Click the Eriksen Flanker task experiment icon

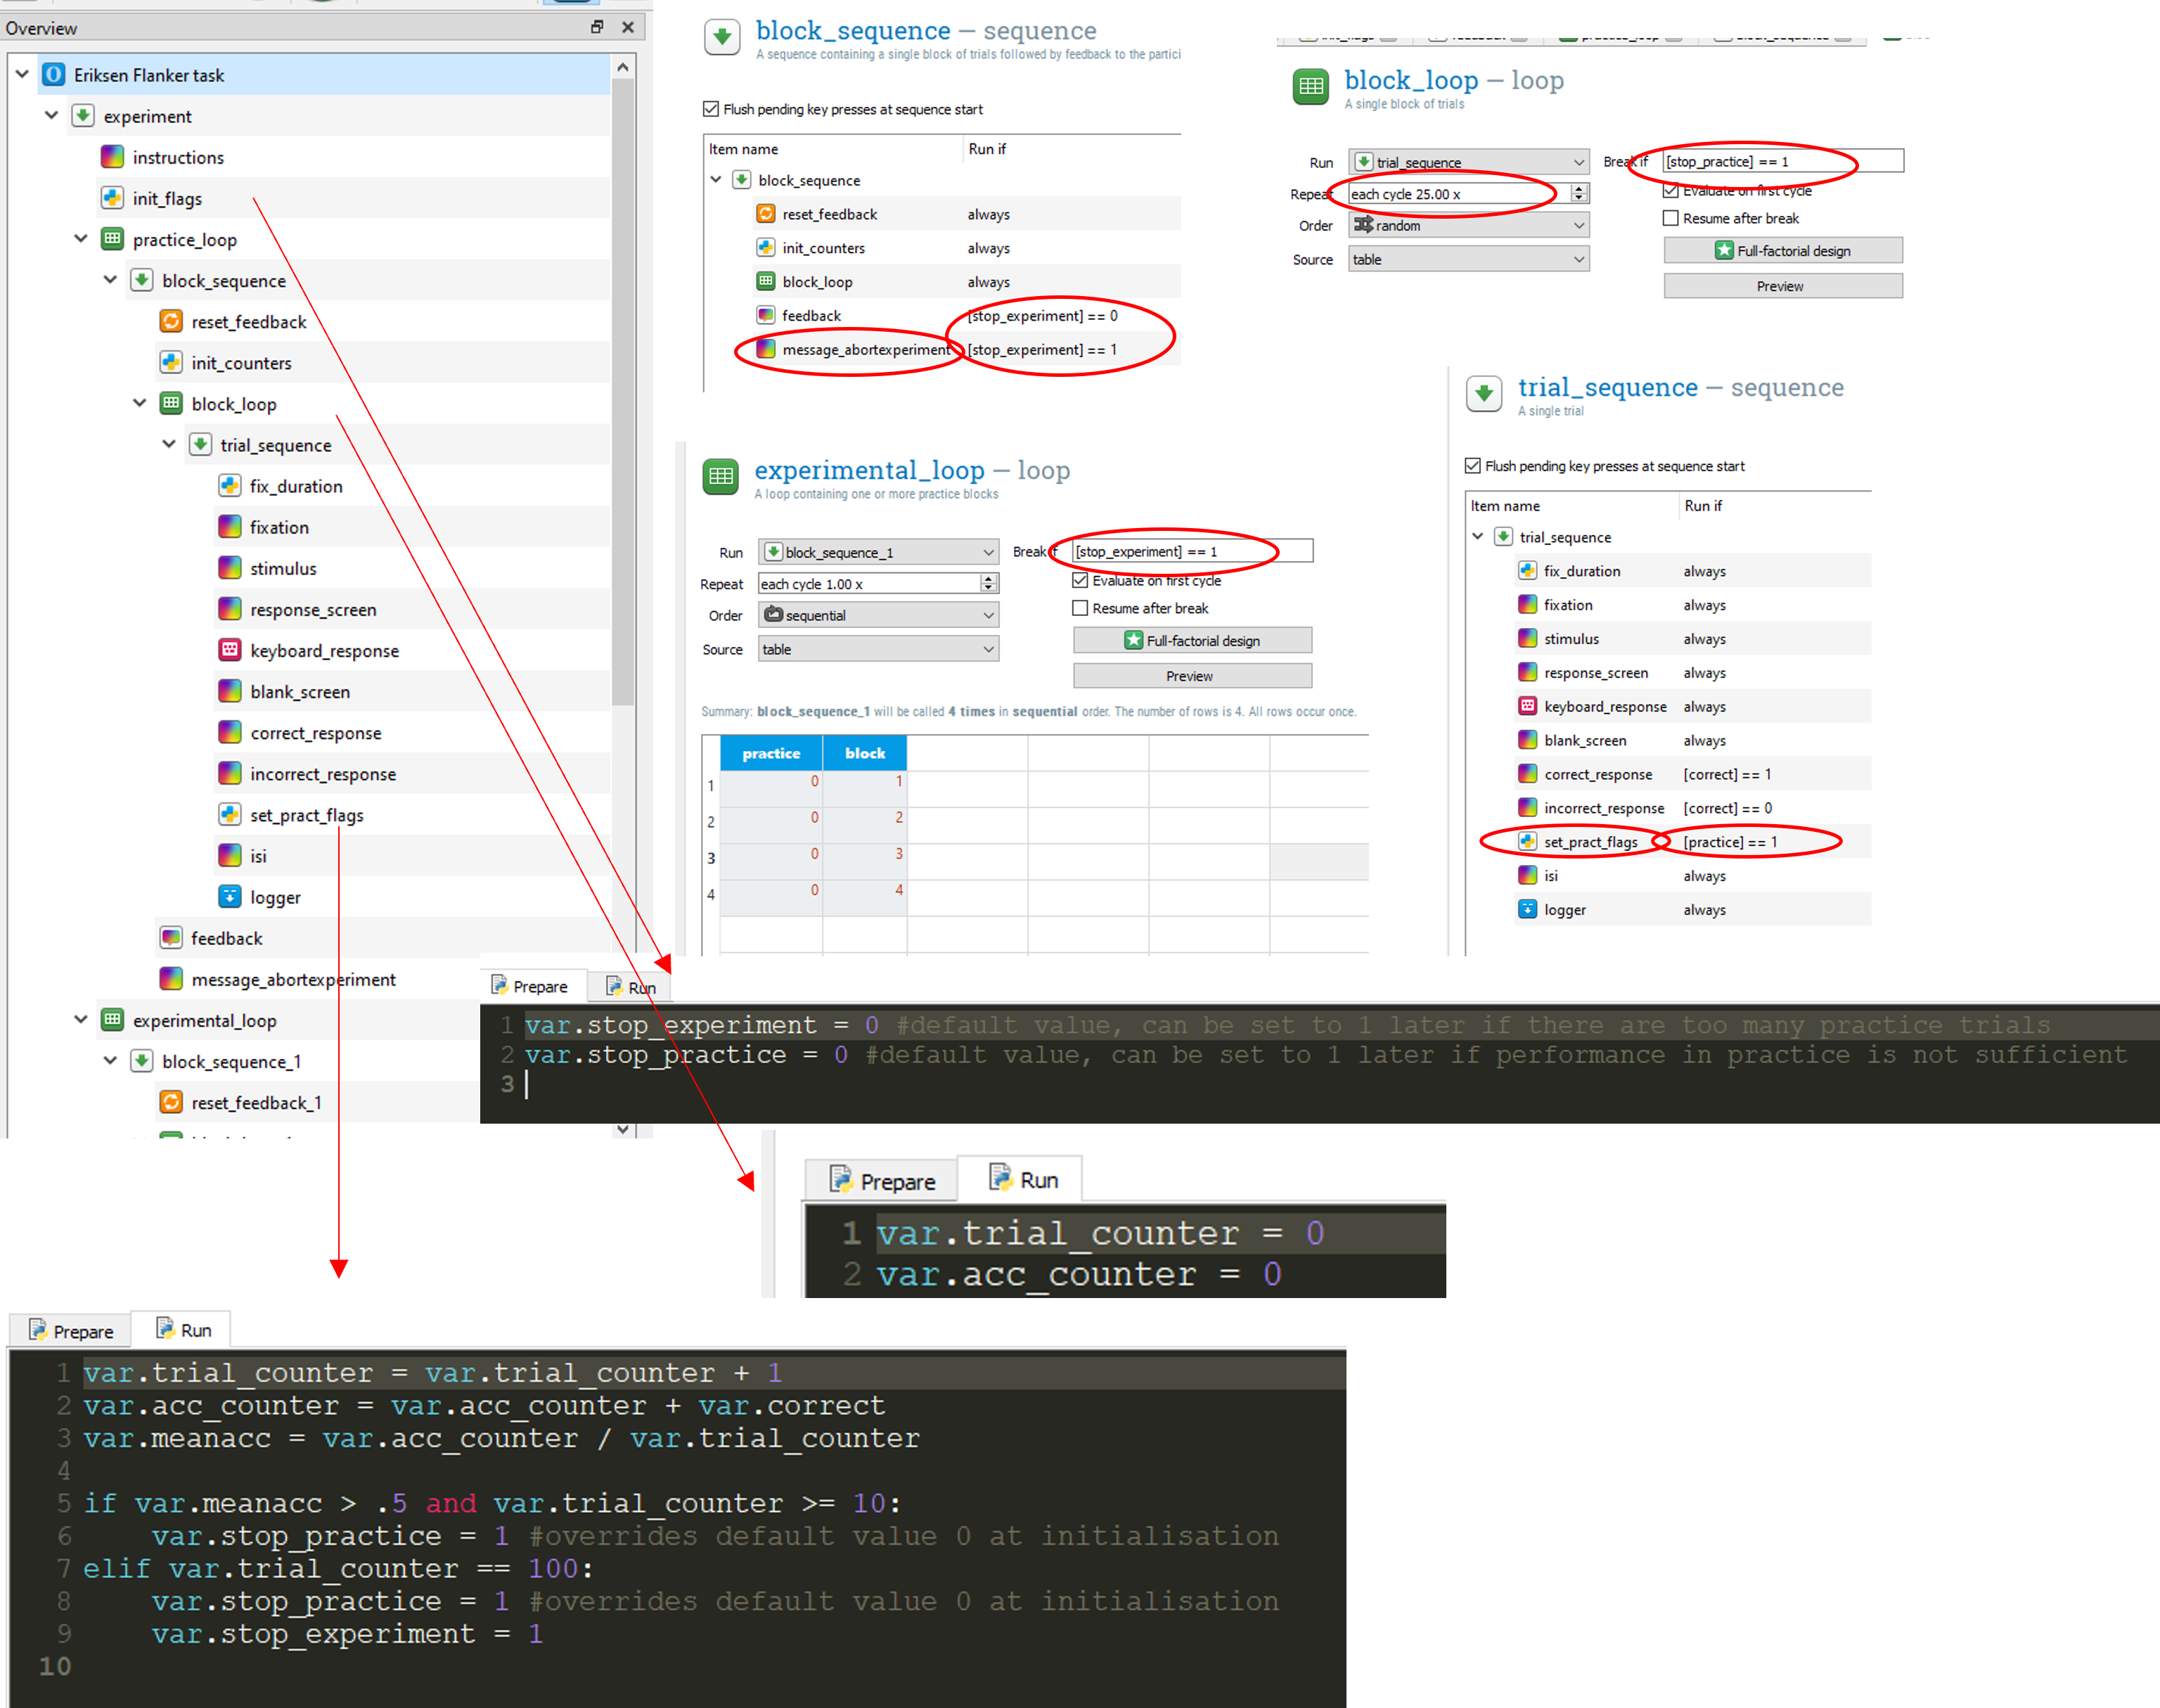[x=54, y=75]
